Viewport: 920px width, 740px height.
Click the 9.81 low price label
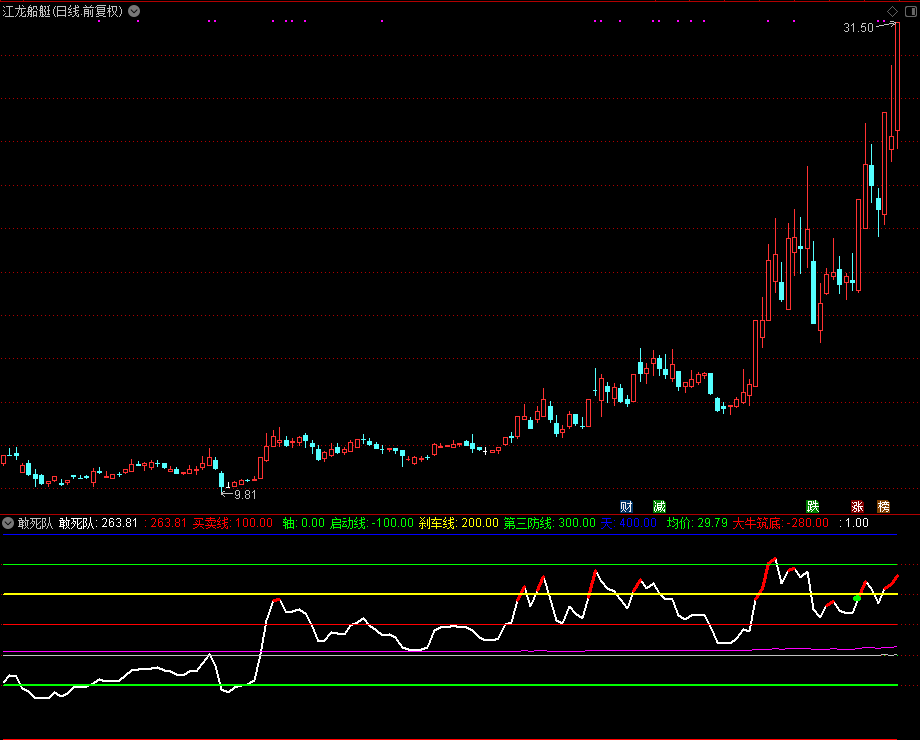pyautogui.click(x=245, y=495)
